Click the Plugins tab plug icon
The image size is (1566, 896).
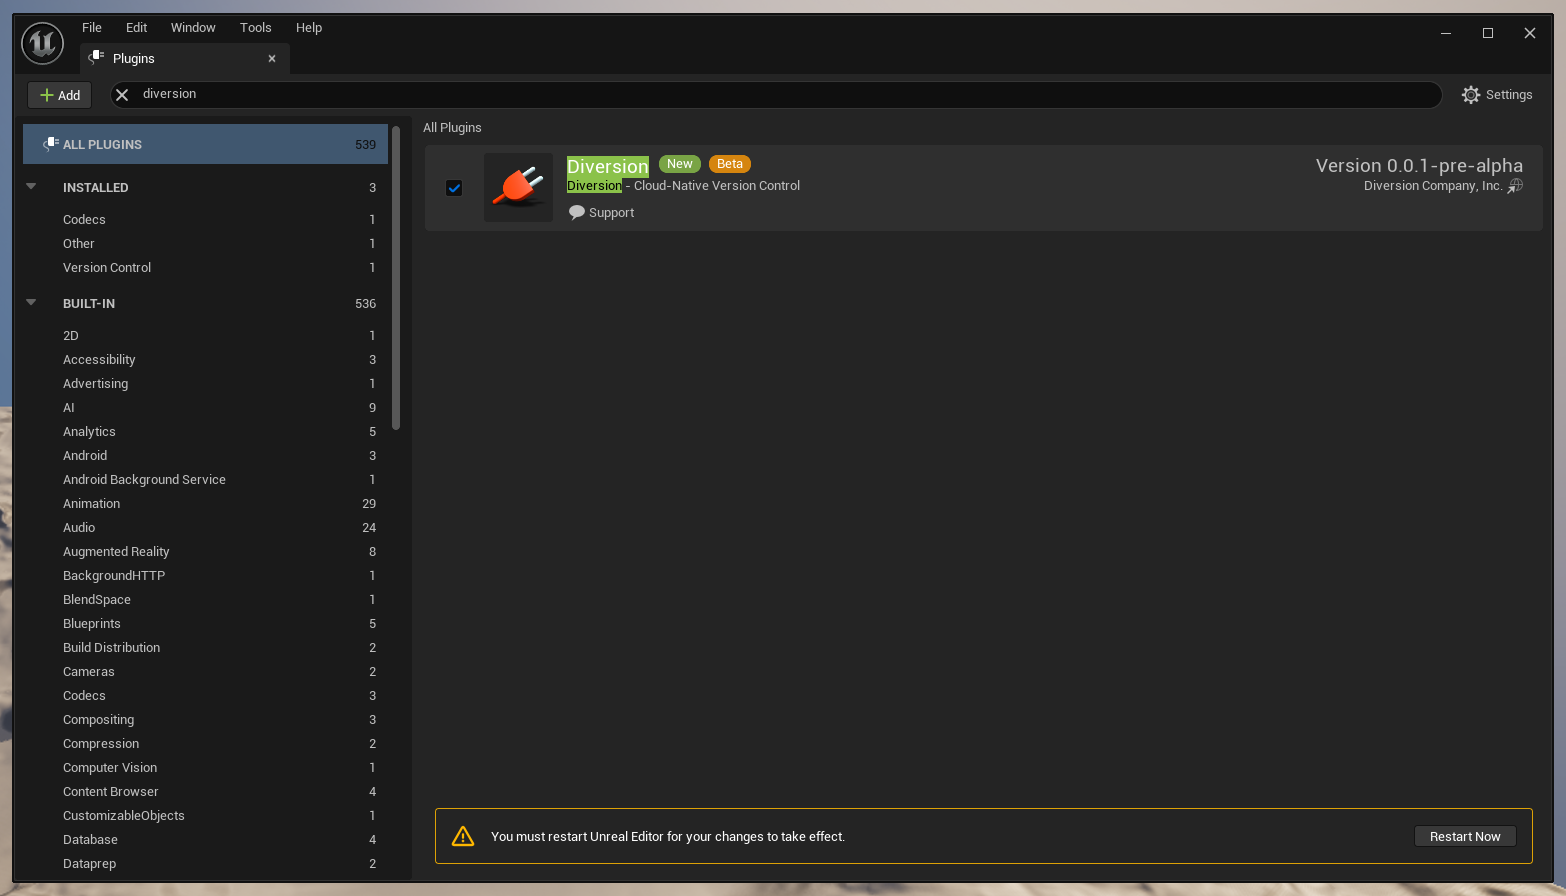[x=96, y=58]
